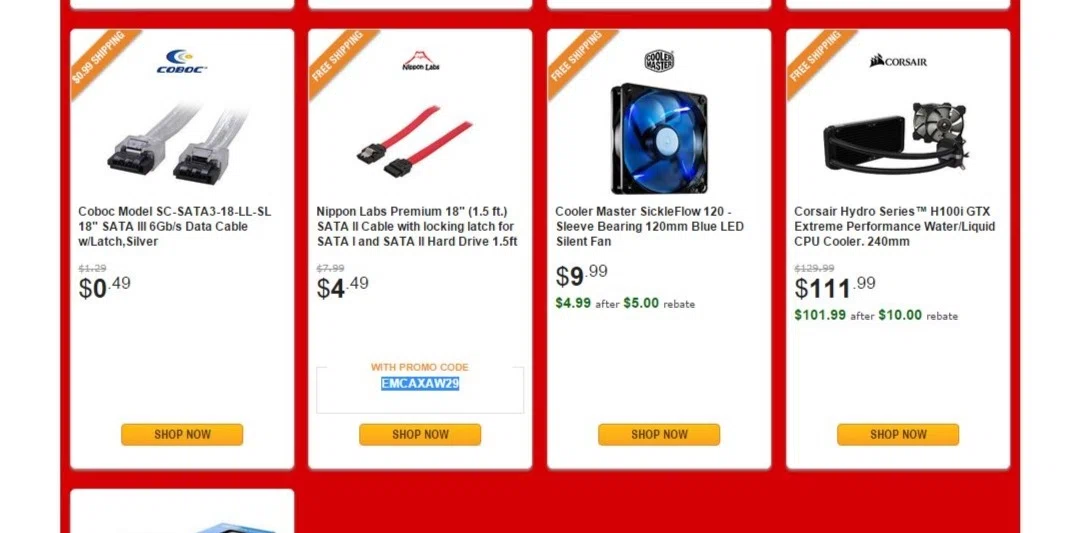Shop Now for Coboc SATA III cable
1079x533 pixels.
pyautogui.click(x=182, y=435)
